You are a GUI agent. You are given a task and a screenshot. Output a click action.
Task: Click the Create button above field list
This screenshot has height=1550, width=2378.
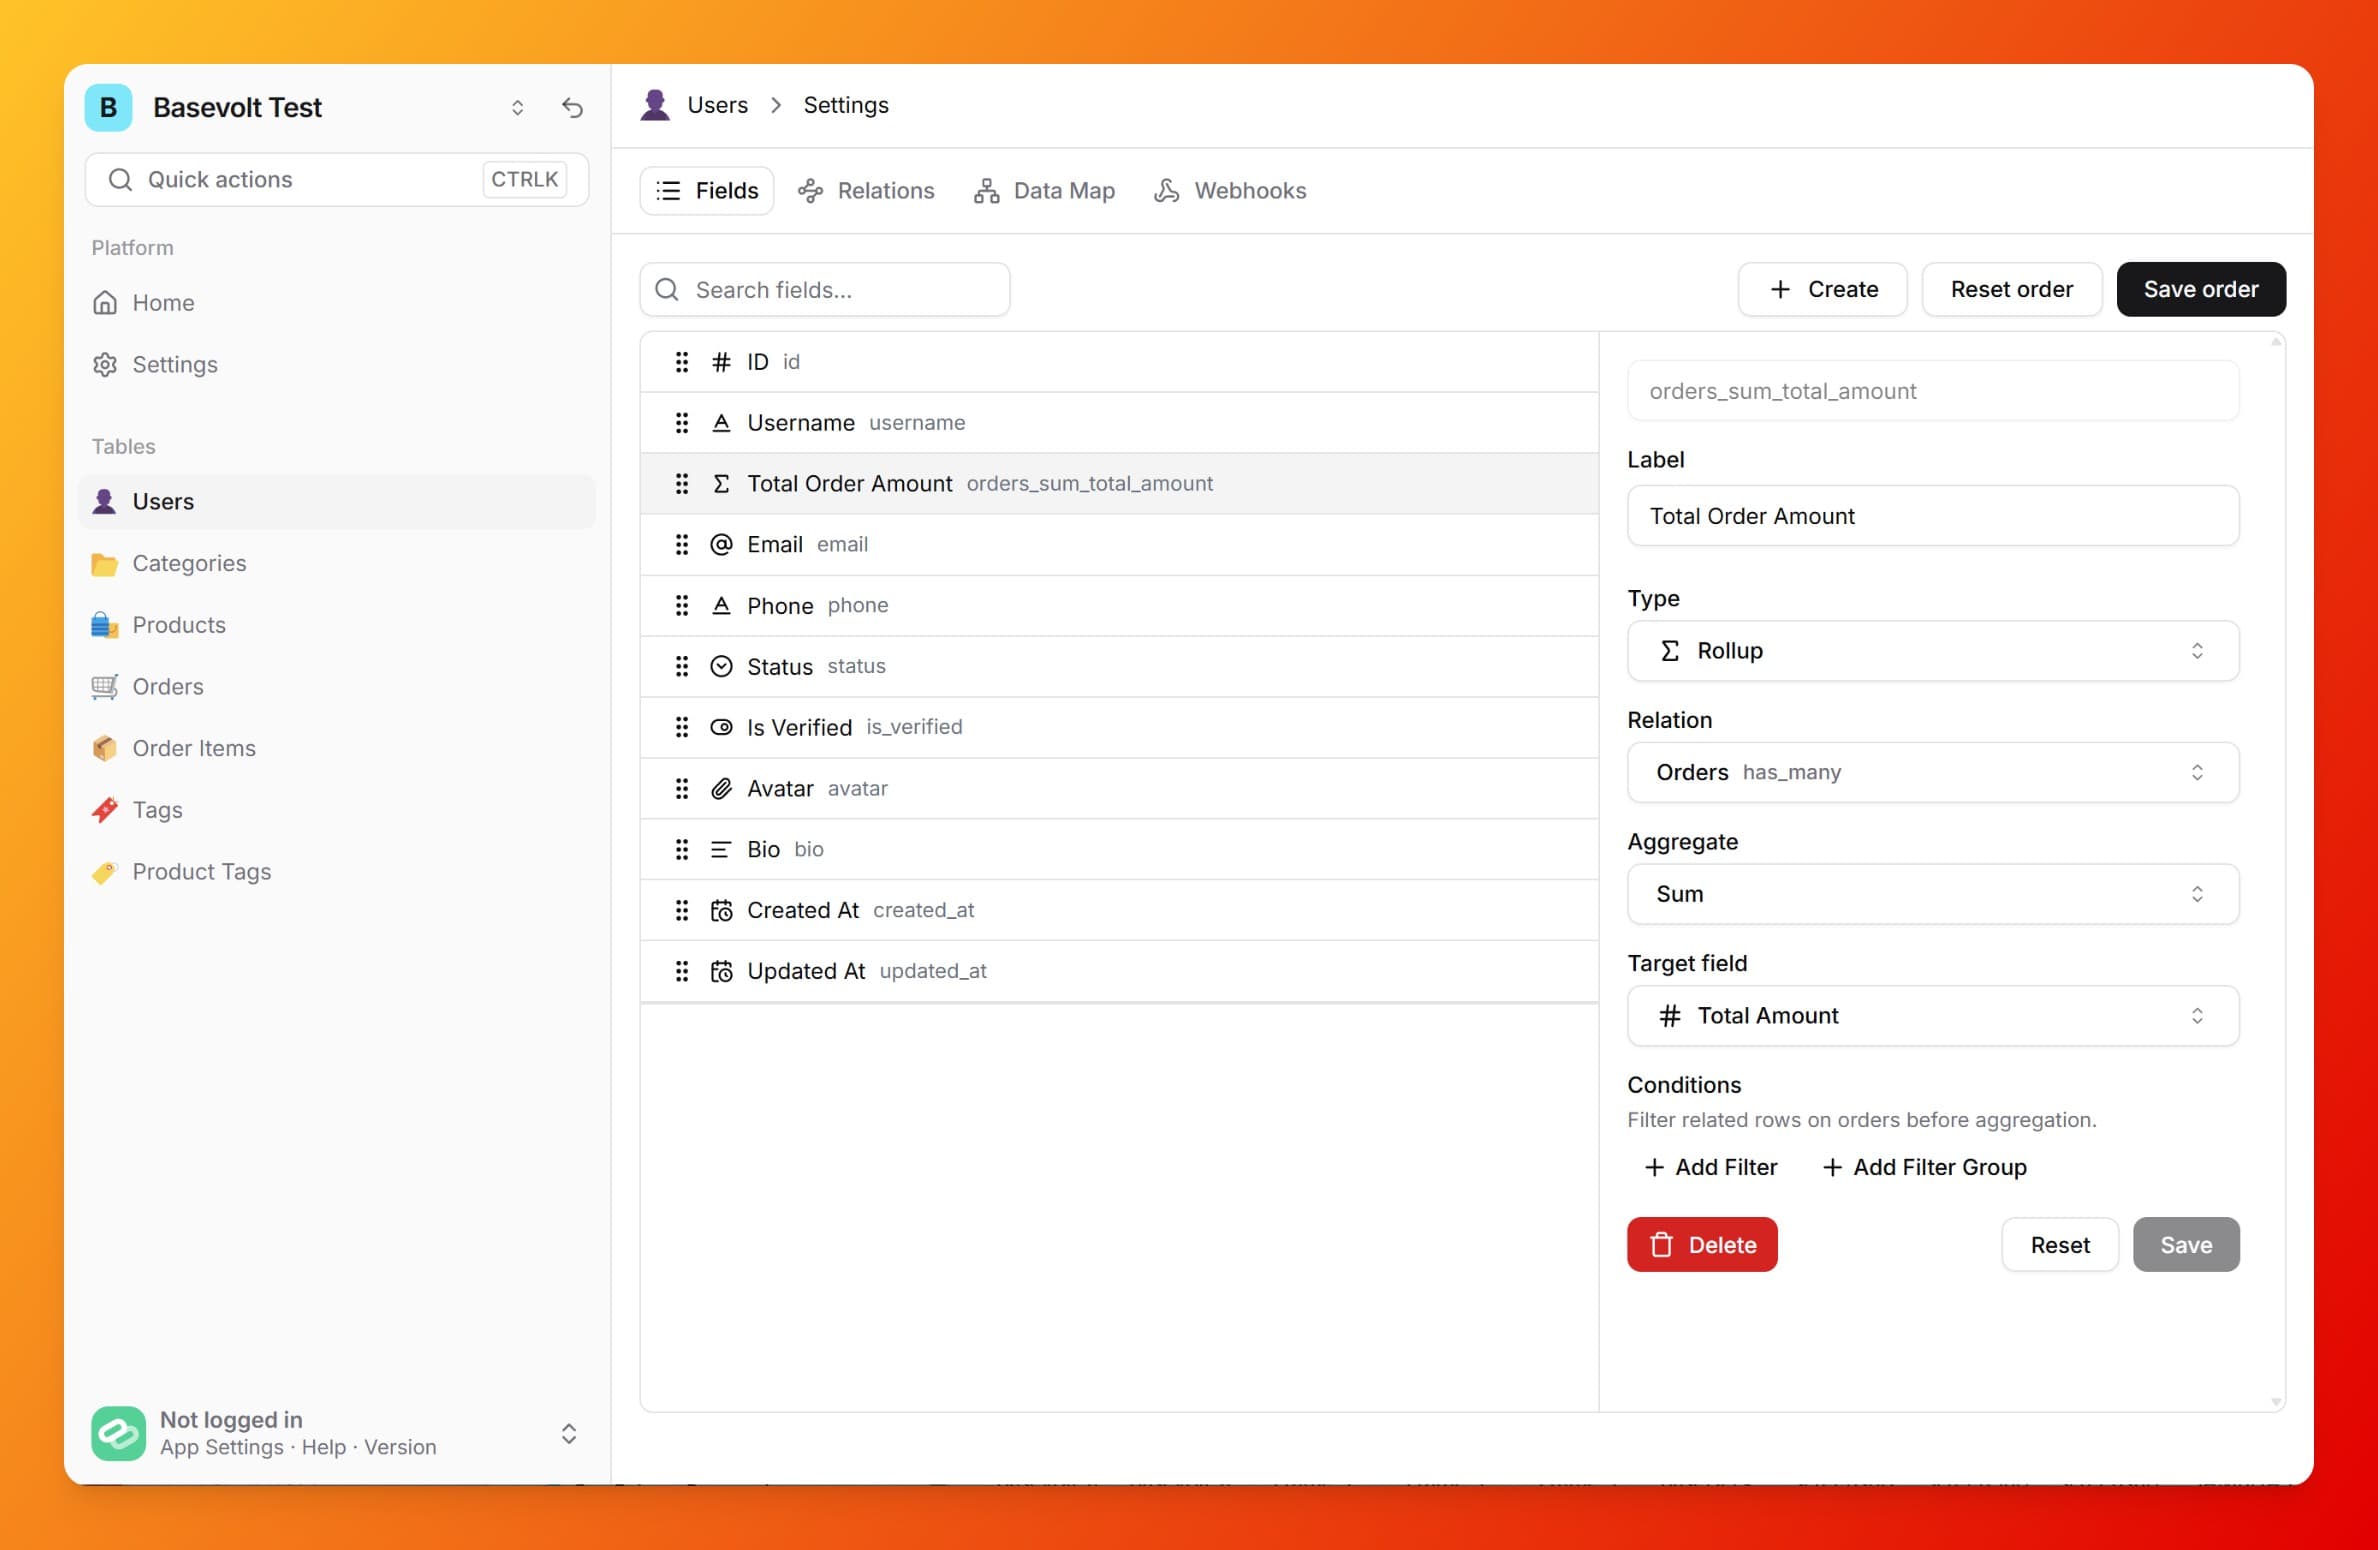pyautogui.click(x=1821, y=289)
